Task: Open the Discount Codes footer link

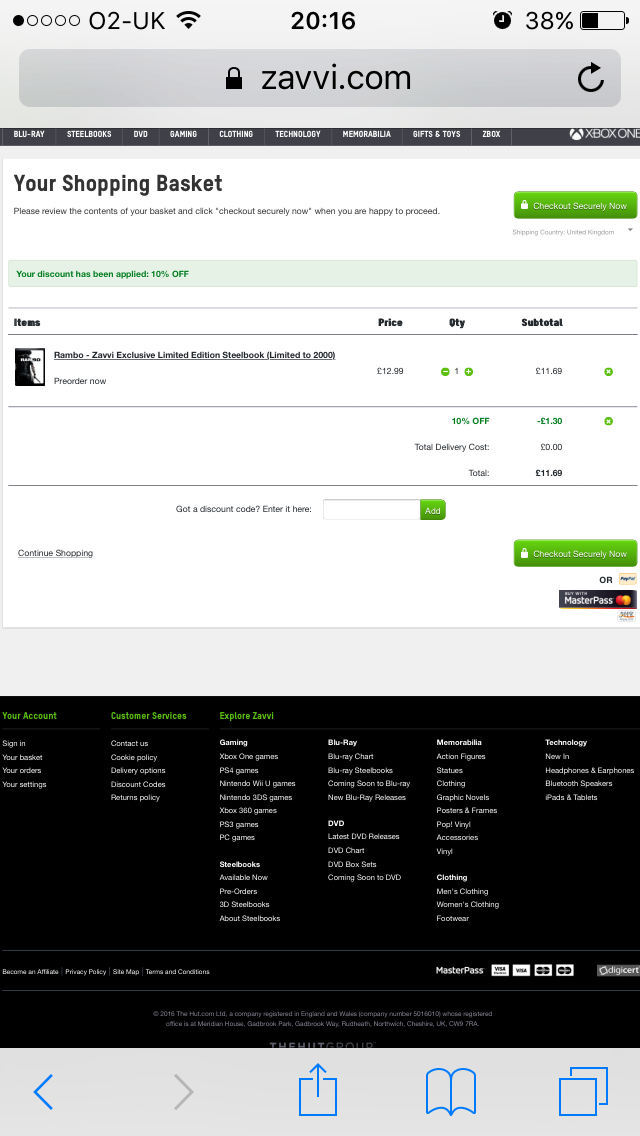Action: pos(138,785)
